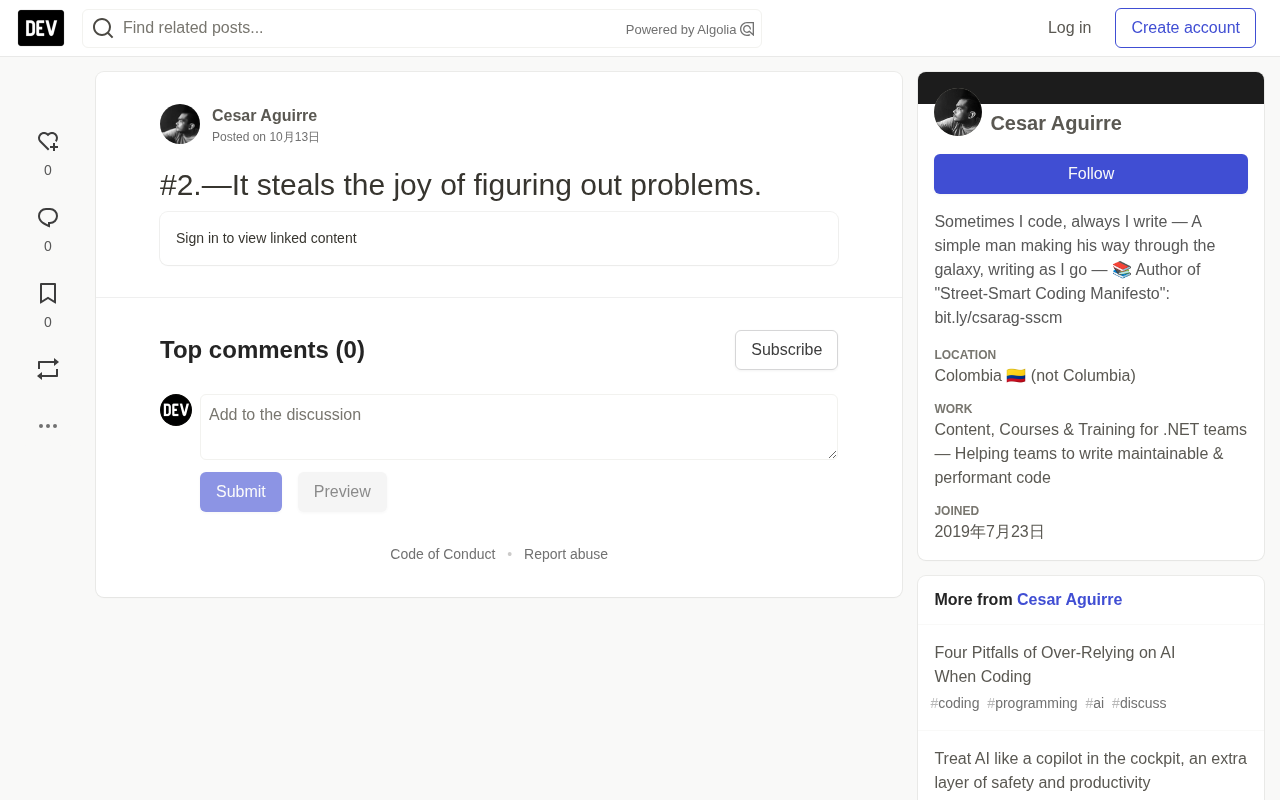Open Cesar Aguirre's avatar beside post title
Image resolution: width=1280 pixels, height=800 pixels.
click(x=180, y=124)
